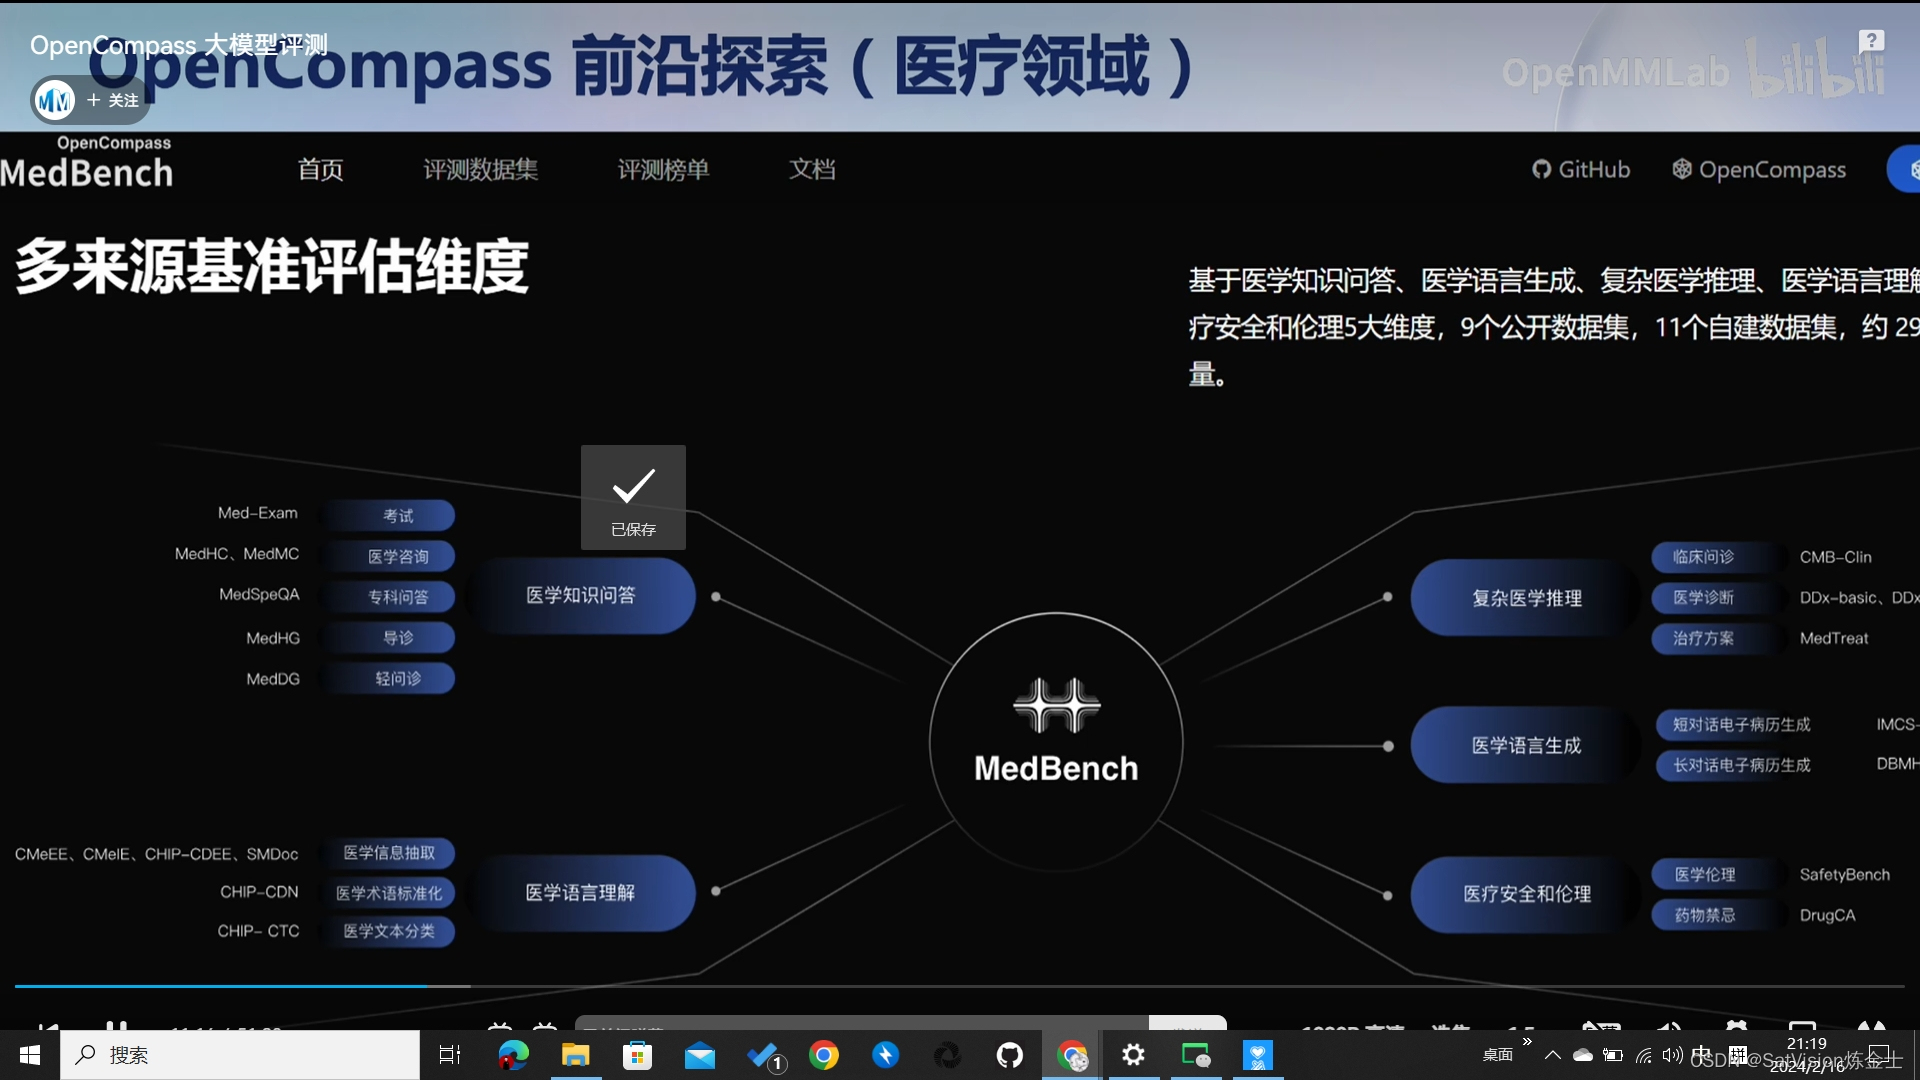Viewport: 1920px width, 1080px height.
Task: Click the 复杂医学推理 category node
Action: [x=1526, y=598]
